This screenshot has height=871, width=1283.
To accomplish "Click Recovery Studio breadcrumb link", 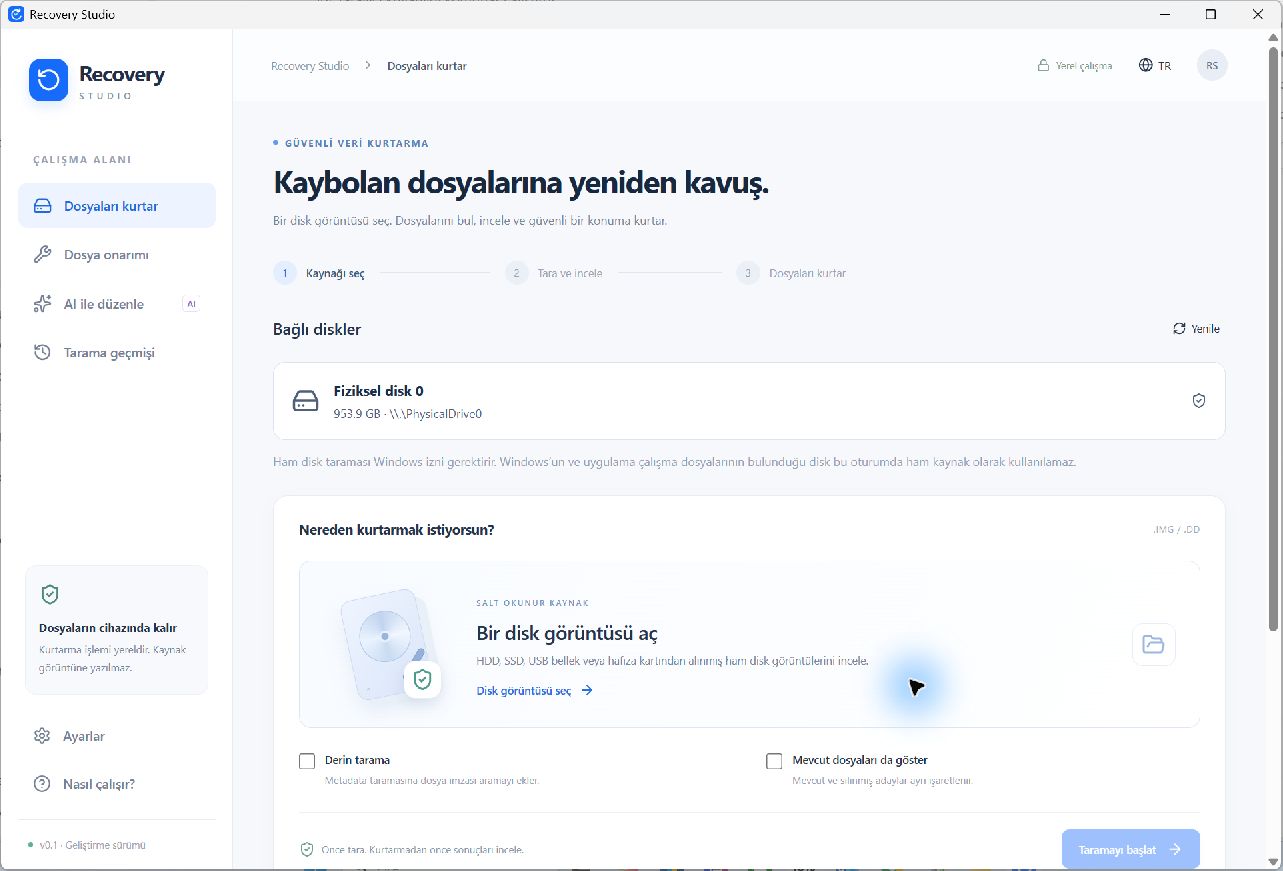I will [310, 66].
